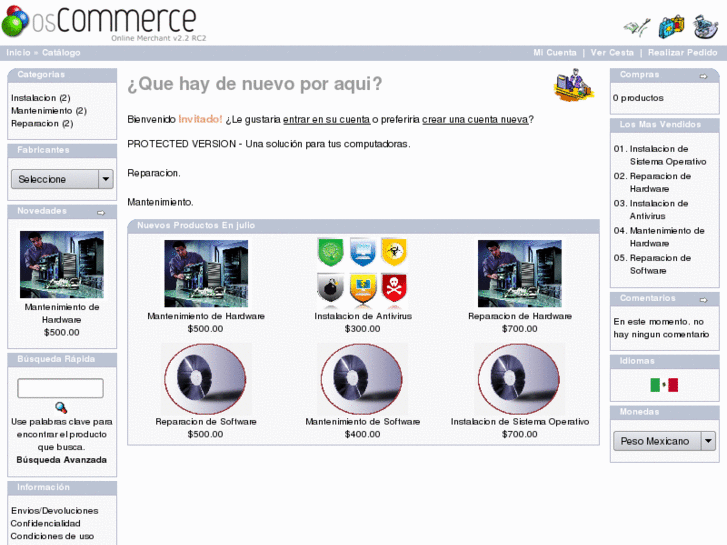Select the Mexican flag language icon
Viewport: 727px width, 545px height.
click(664, 385)
